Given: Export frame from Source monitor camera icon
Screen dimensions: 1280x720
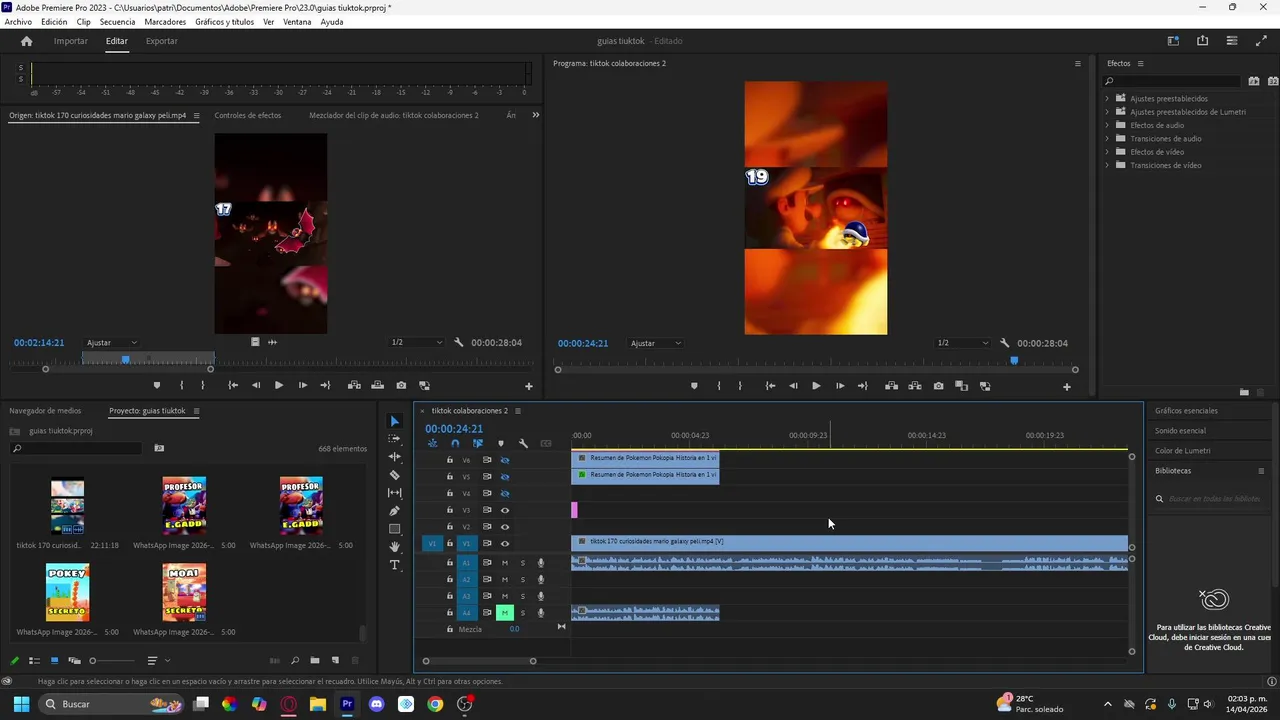Looking at the screenshot, I should pyautogui.click(x=401, y=385).
